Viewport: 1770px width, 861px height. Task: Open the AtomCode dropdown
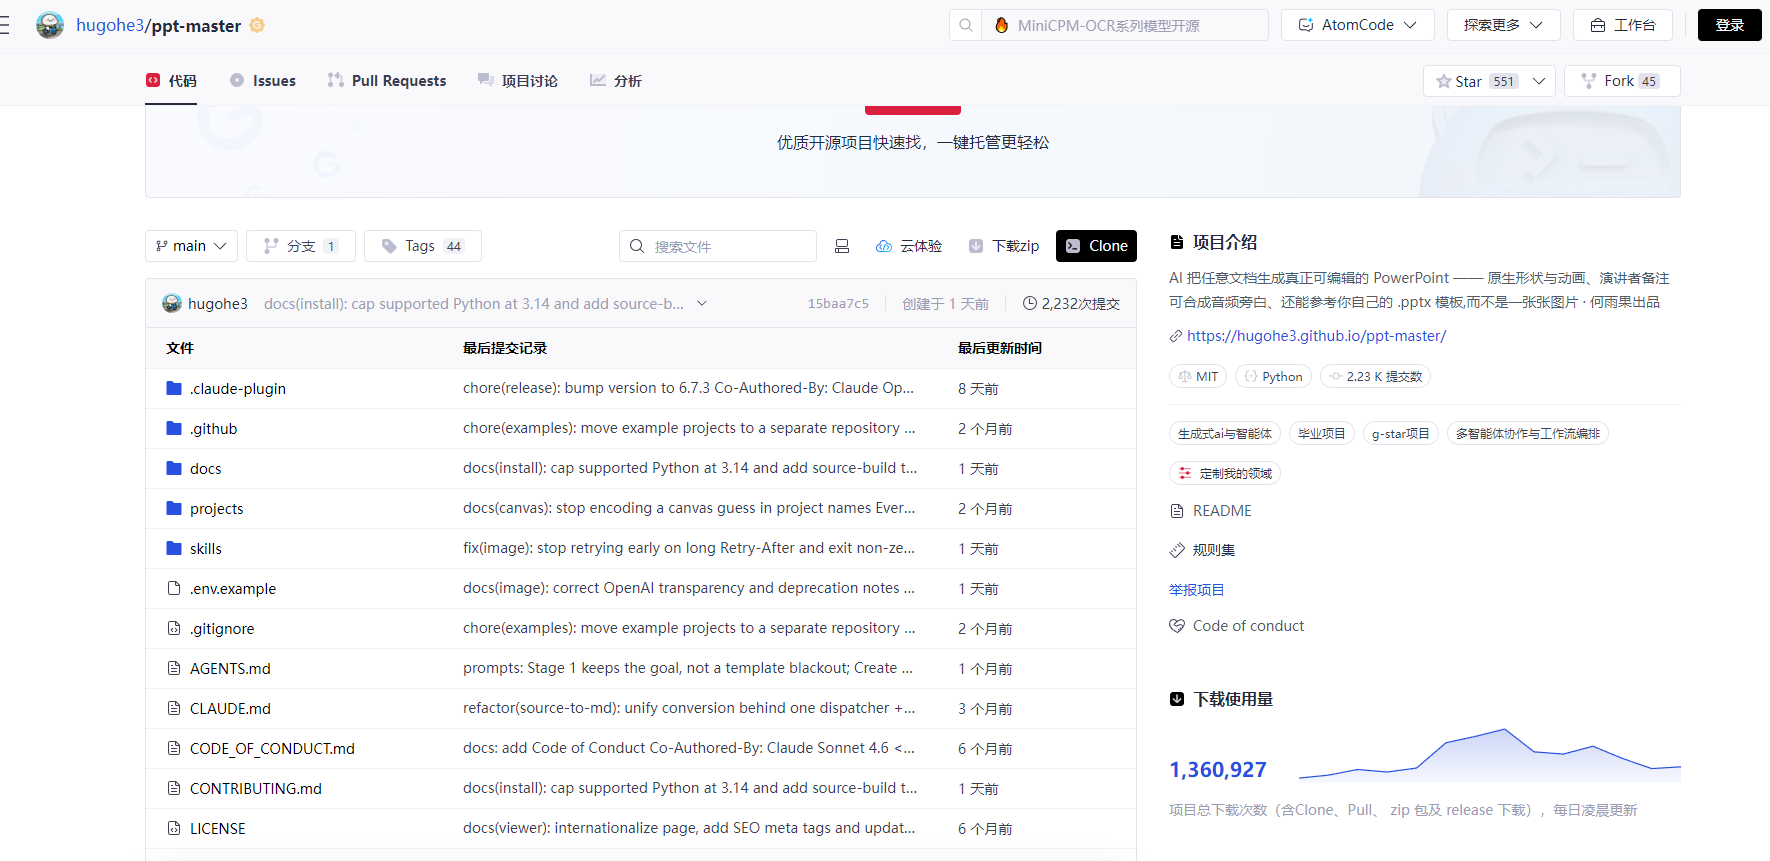[1358, 25]
